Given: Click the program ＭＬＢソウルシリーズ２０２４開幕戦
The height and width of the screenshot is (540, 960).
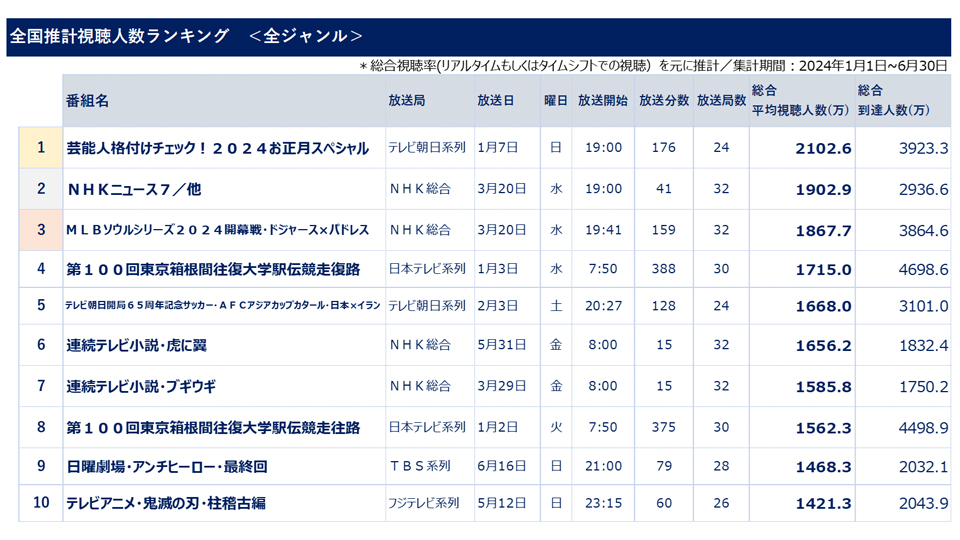Looking at the screenshot, I should pyautogui.click(x=163, y=230).
